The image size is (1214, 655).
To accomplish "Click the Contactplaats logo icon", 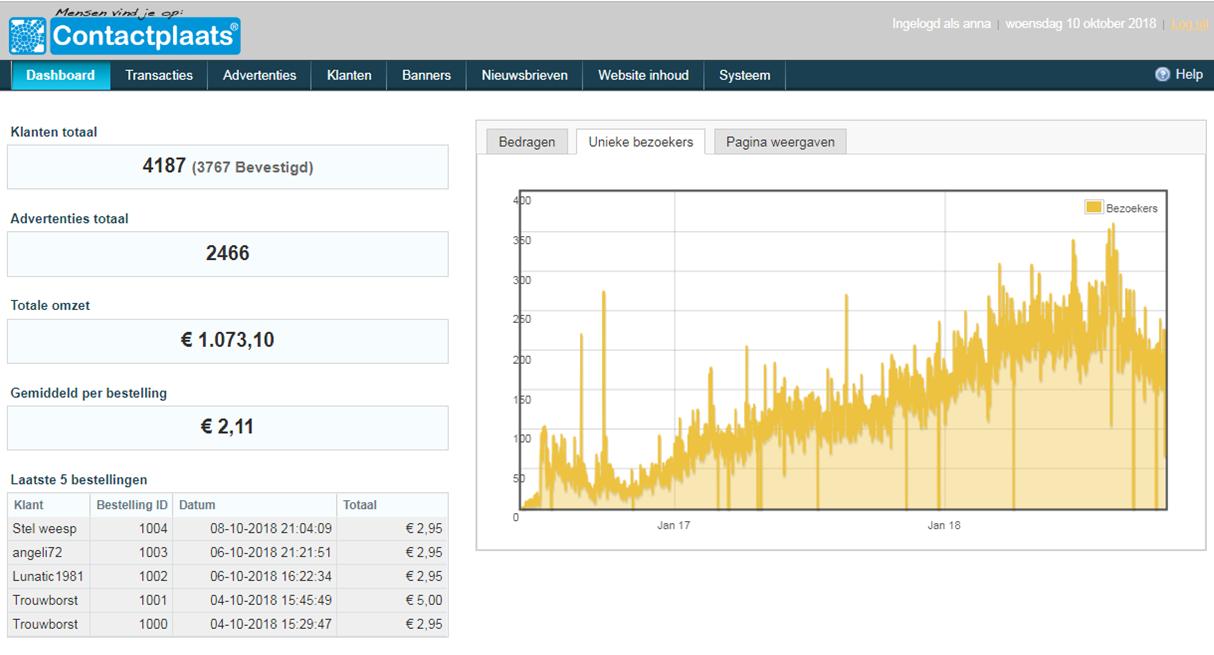I will tap(27, 37).
